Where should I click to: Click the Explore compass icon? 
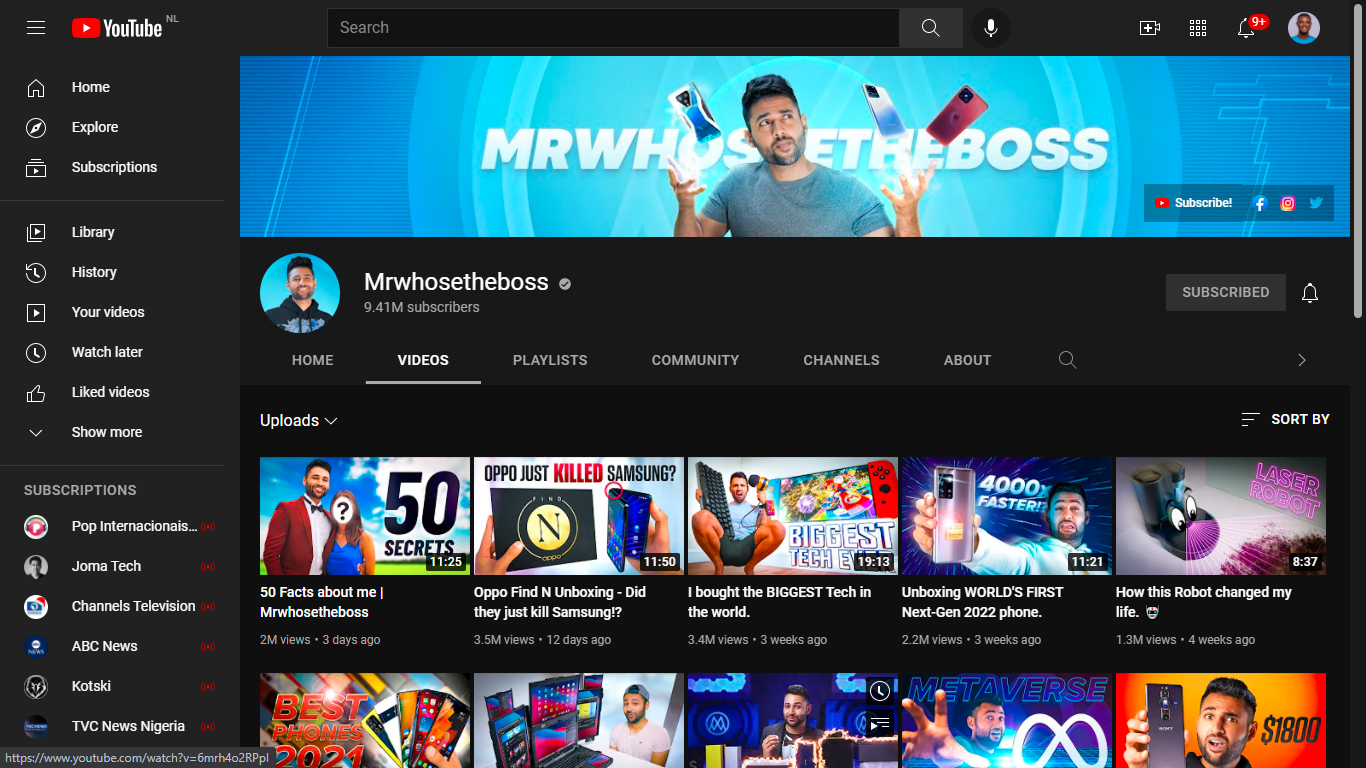pyautogui.click(x=36, y=128)
